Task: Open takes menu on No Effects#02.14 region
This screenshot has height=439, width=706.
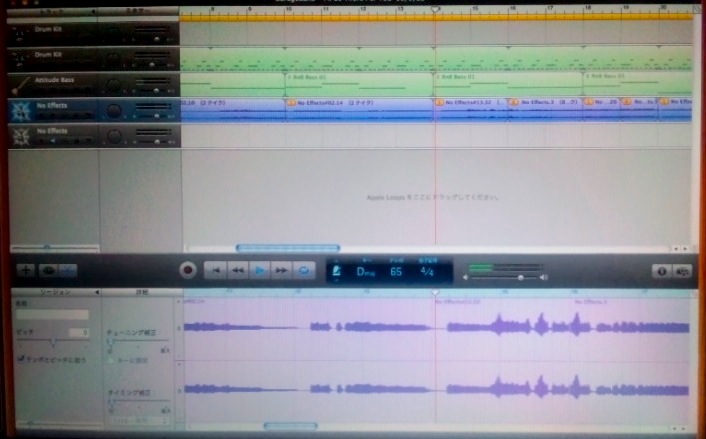Action: coord(291,103)
